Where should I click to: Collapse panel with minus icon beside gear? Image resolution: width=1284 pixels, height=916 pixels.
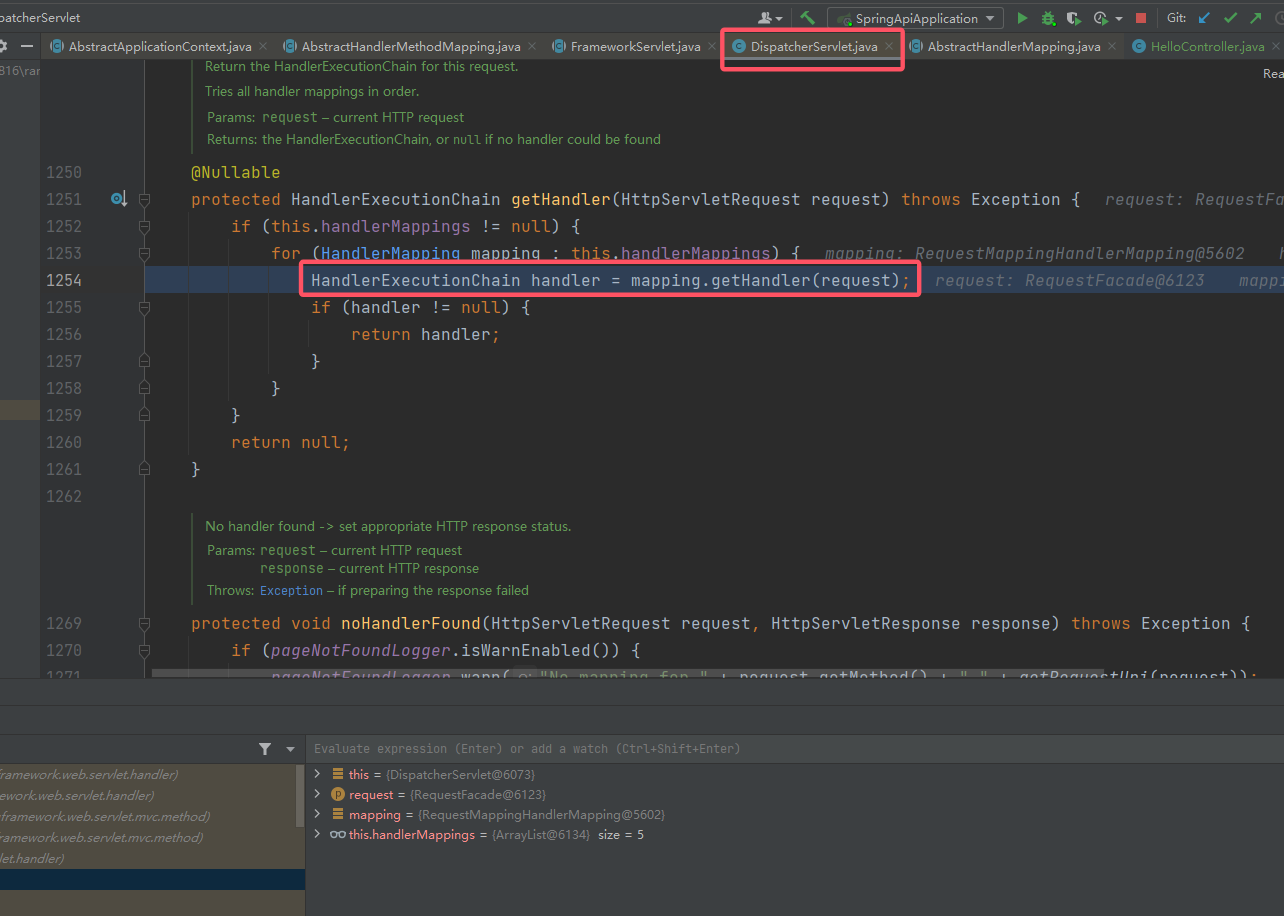[27, 46]
